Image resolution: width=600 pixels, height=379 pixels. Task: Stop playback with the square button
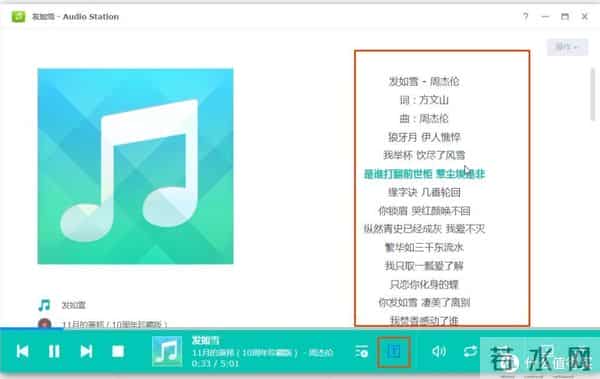[x=118, y=351]
